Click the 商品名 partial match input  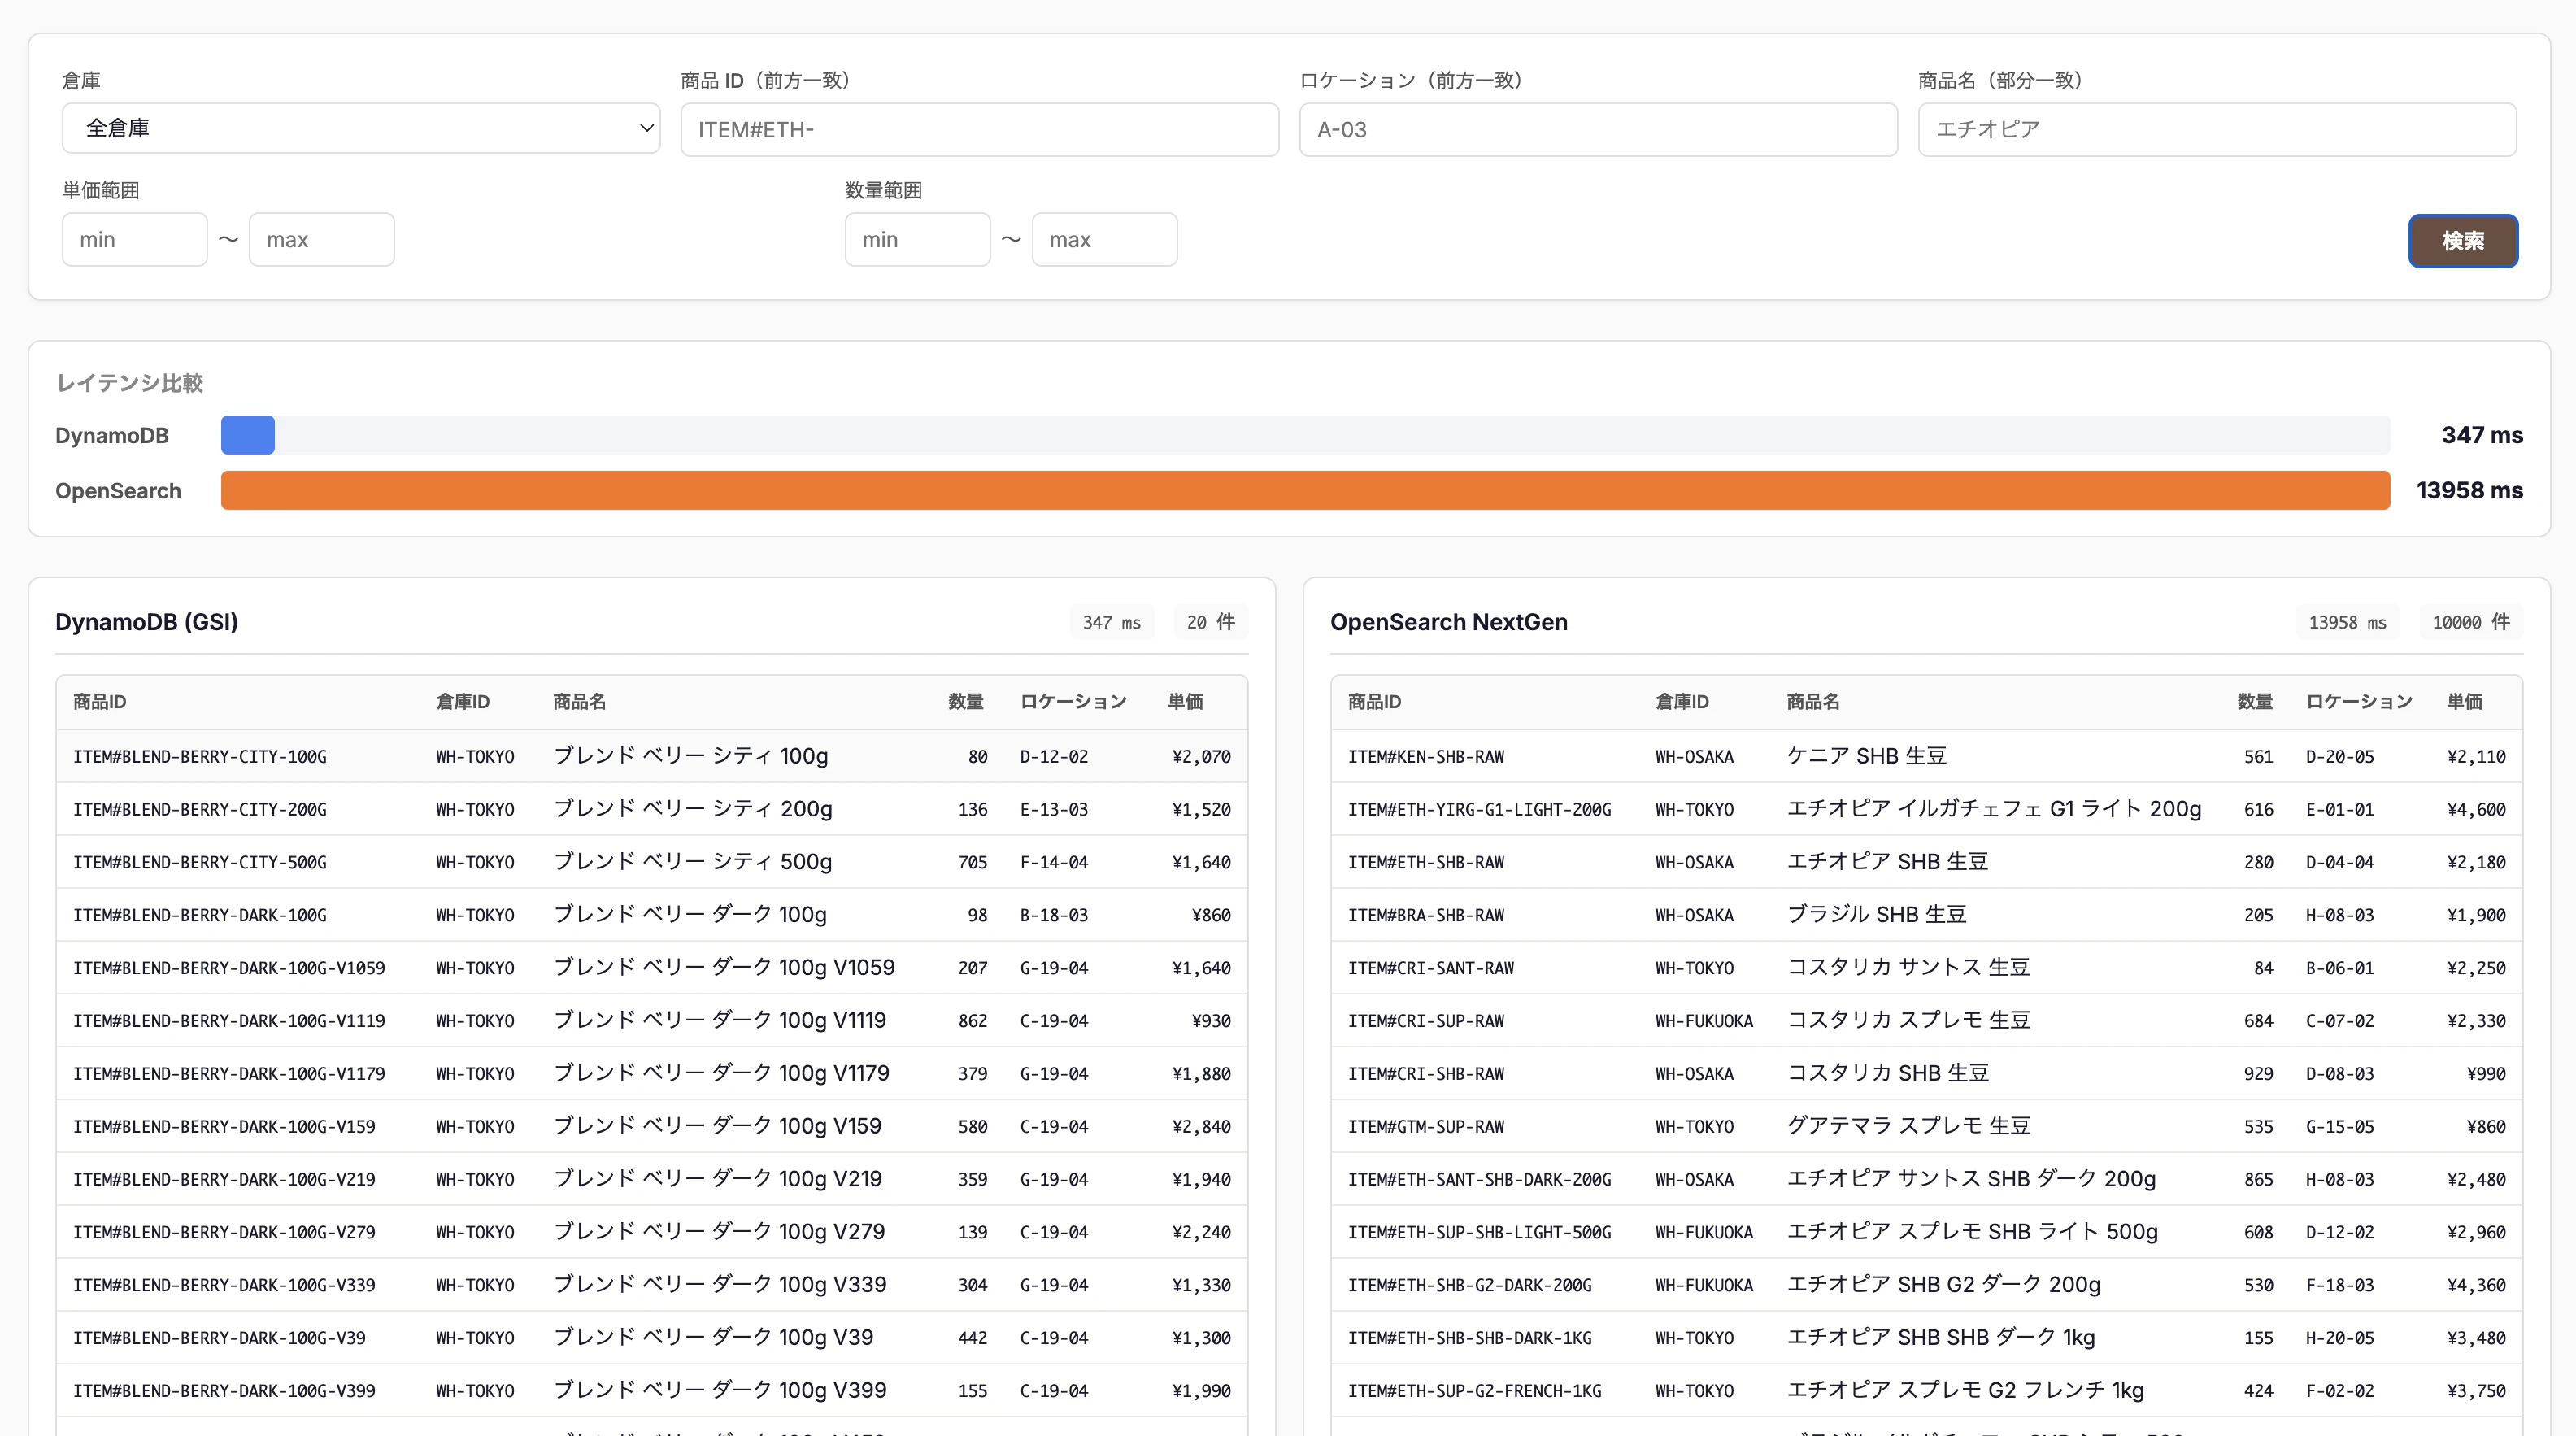tap(2217, 129)
